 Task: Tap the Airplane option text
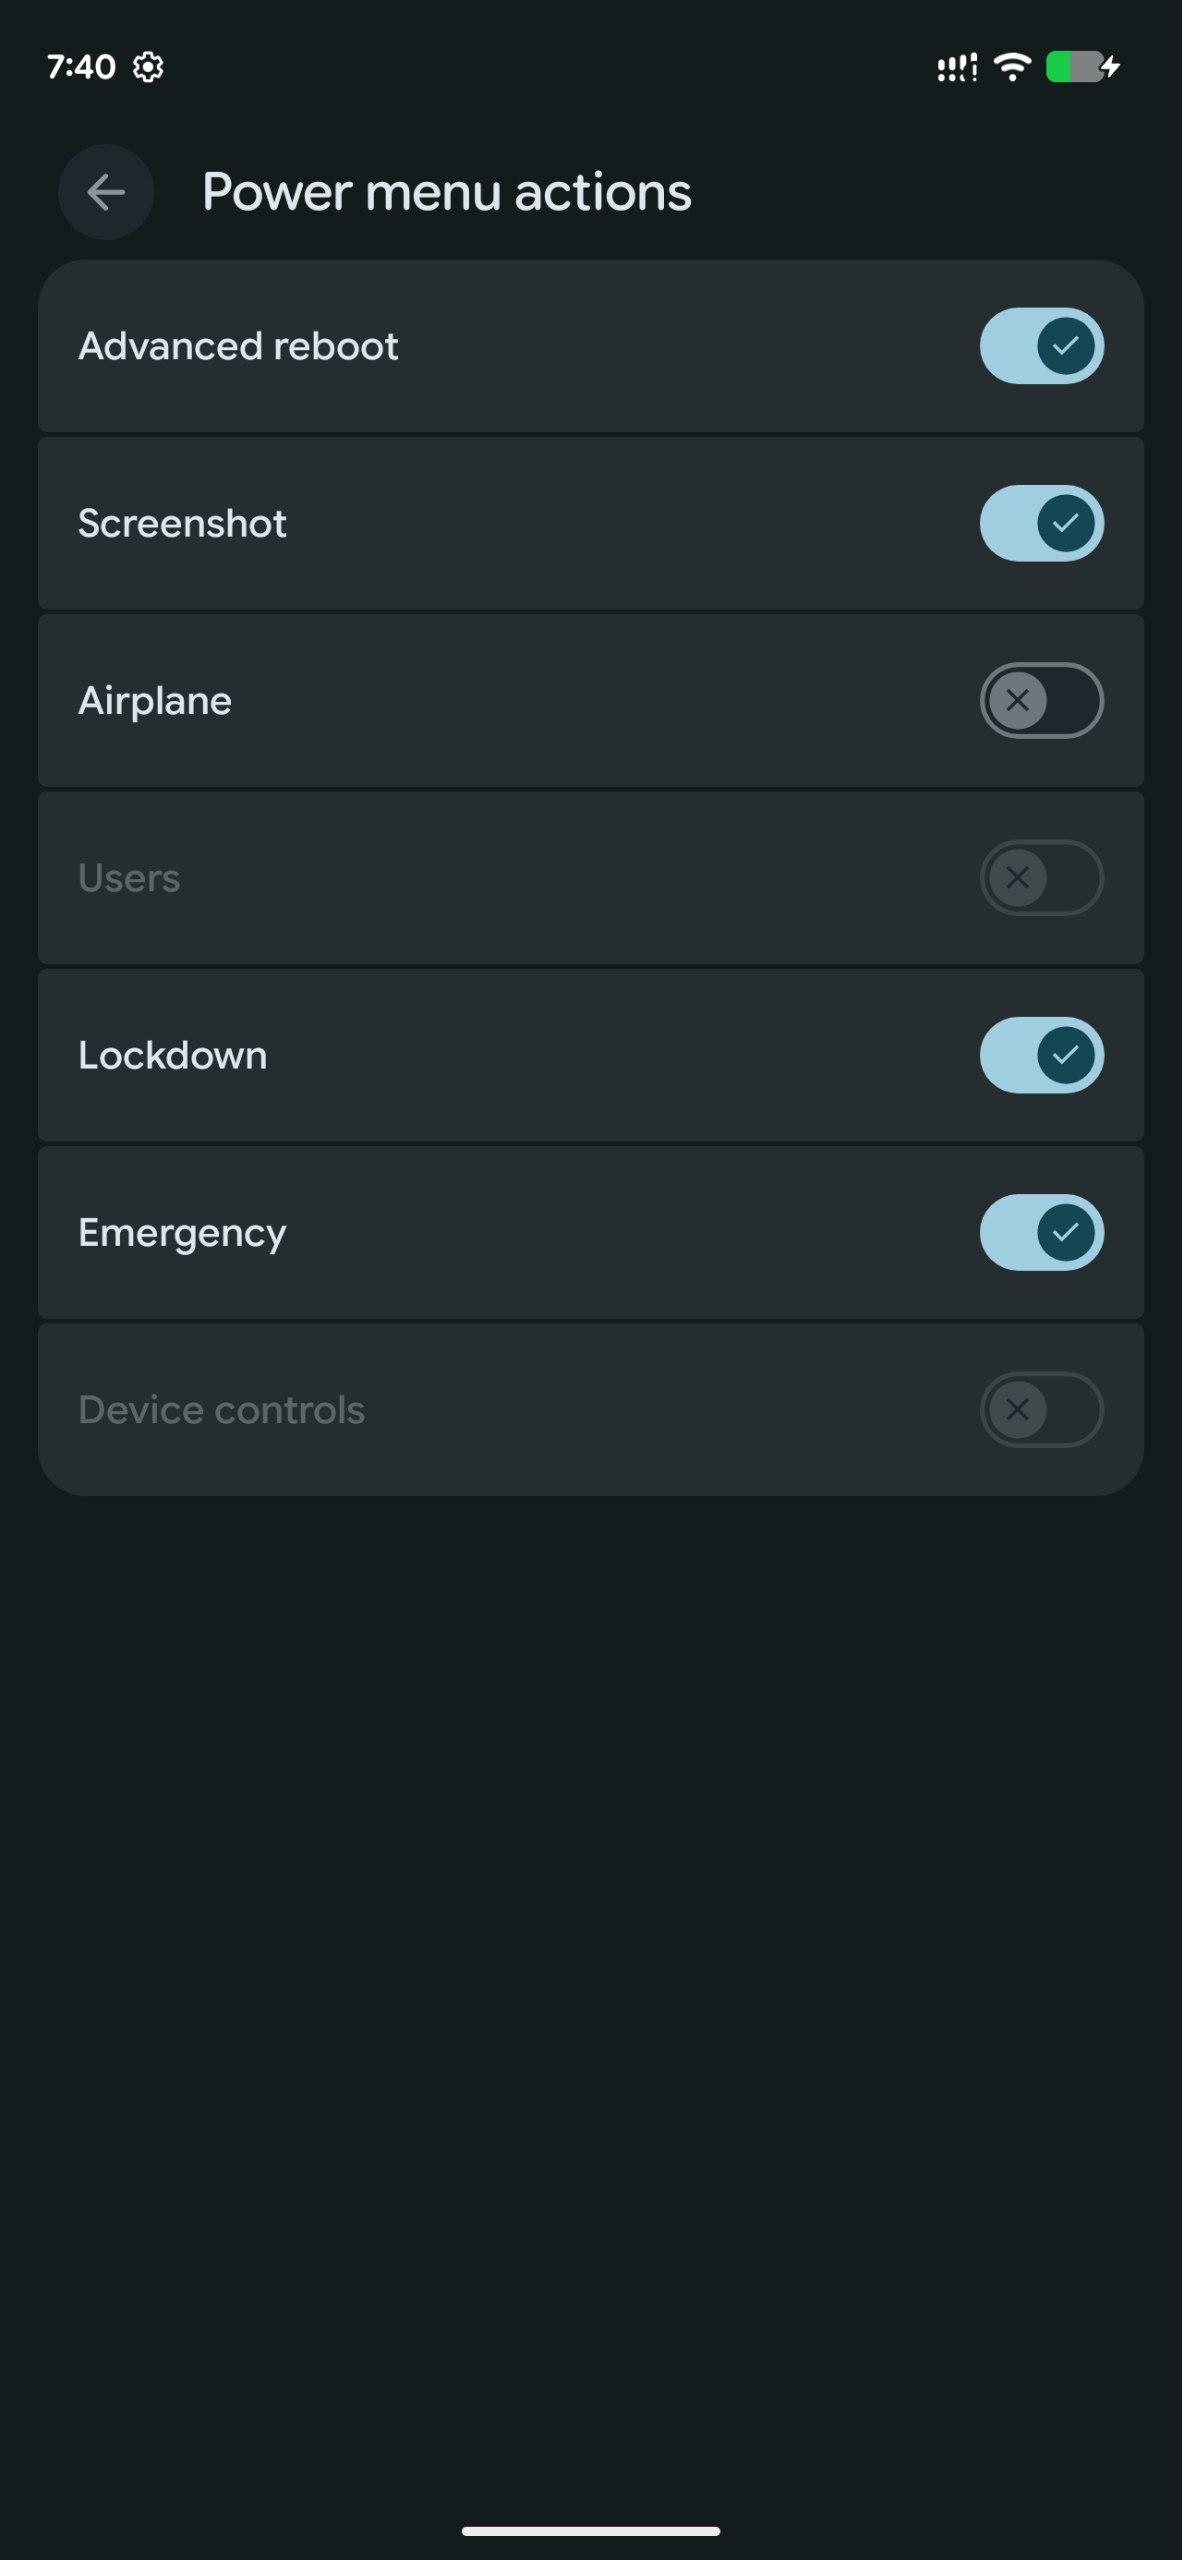pos(155,700)
